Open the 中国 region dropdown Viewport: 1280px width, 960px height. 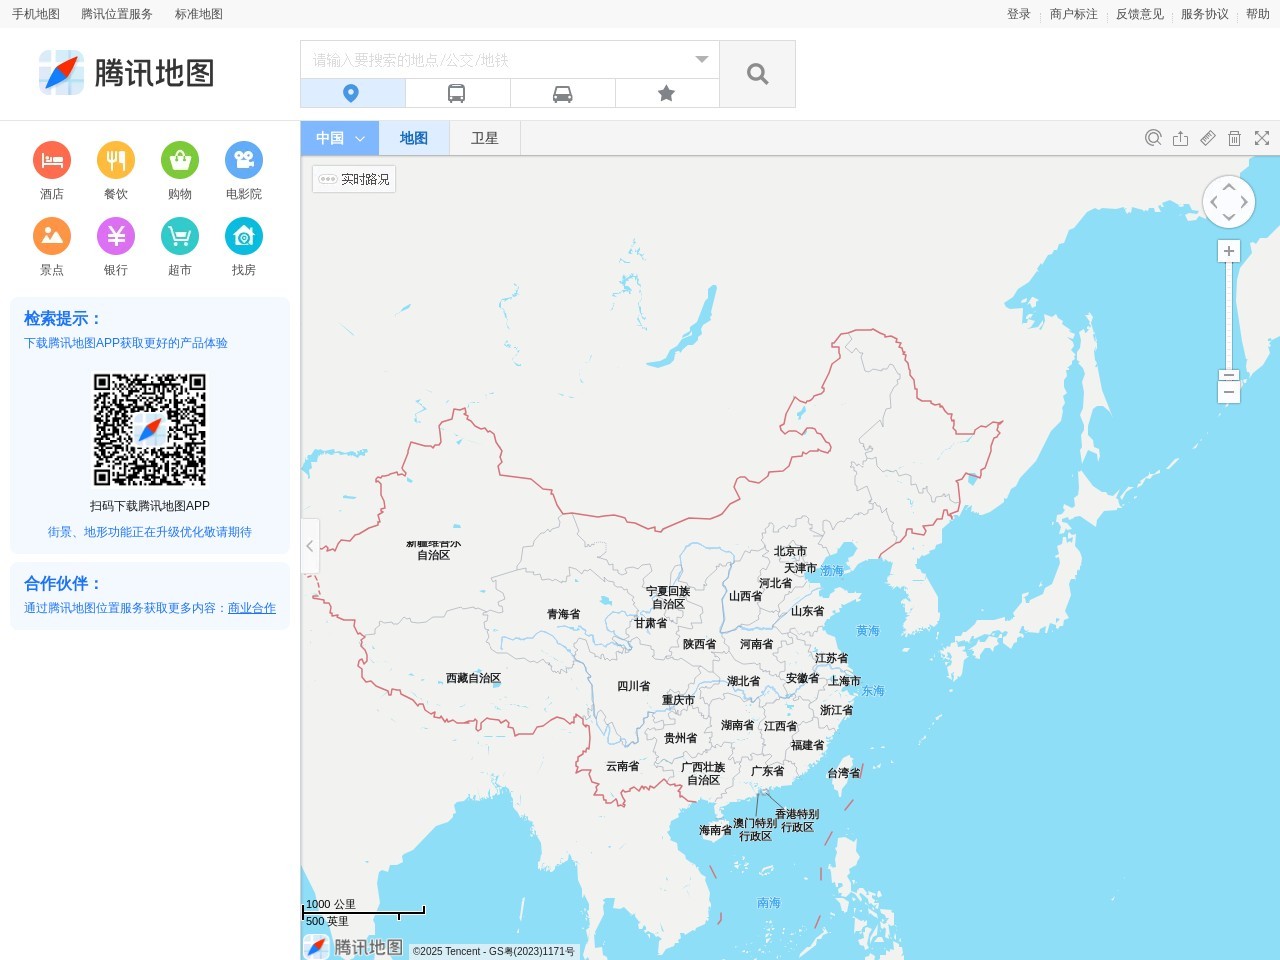338,137
